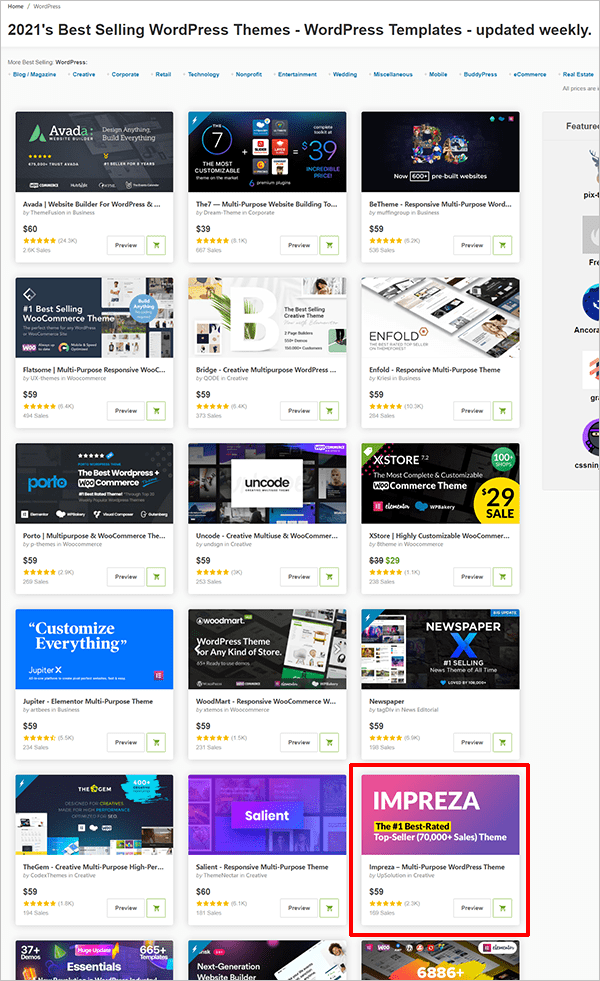The height and width of the screenshot is (981, 600).
Task: Open the Mobile category link
Action: [438, 74]
